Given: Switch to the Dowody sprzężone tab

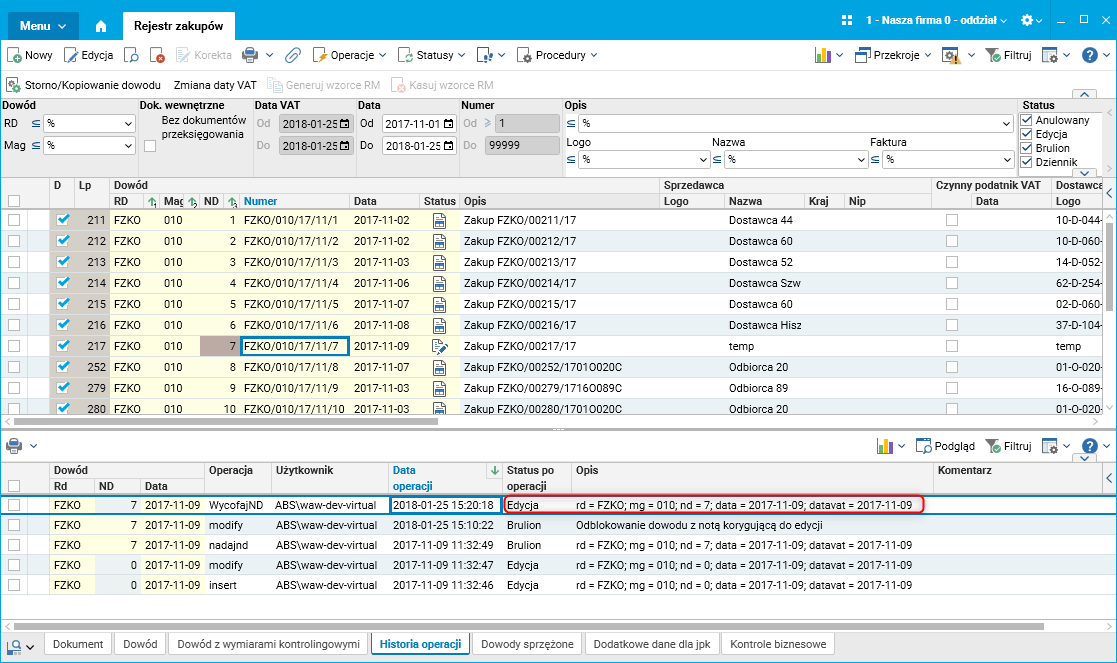Looking at the screenshot, I should click(x=526, y=645).
